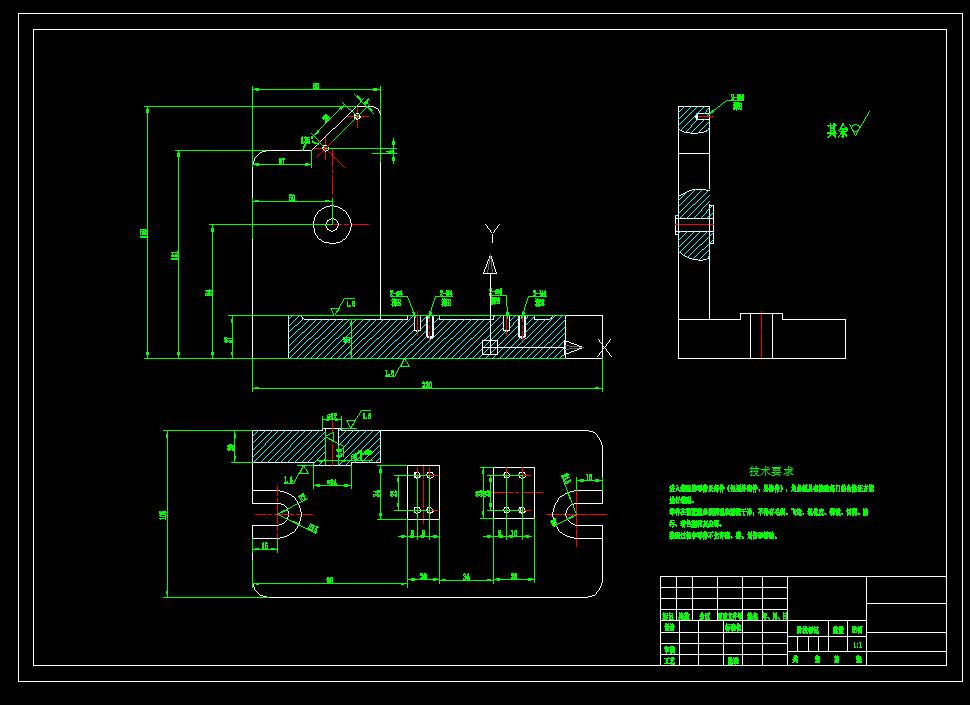This screenshot has height=705, width=970.
Task: Select the 250 overall length dimension
Action: (x=427, y=385)
